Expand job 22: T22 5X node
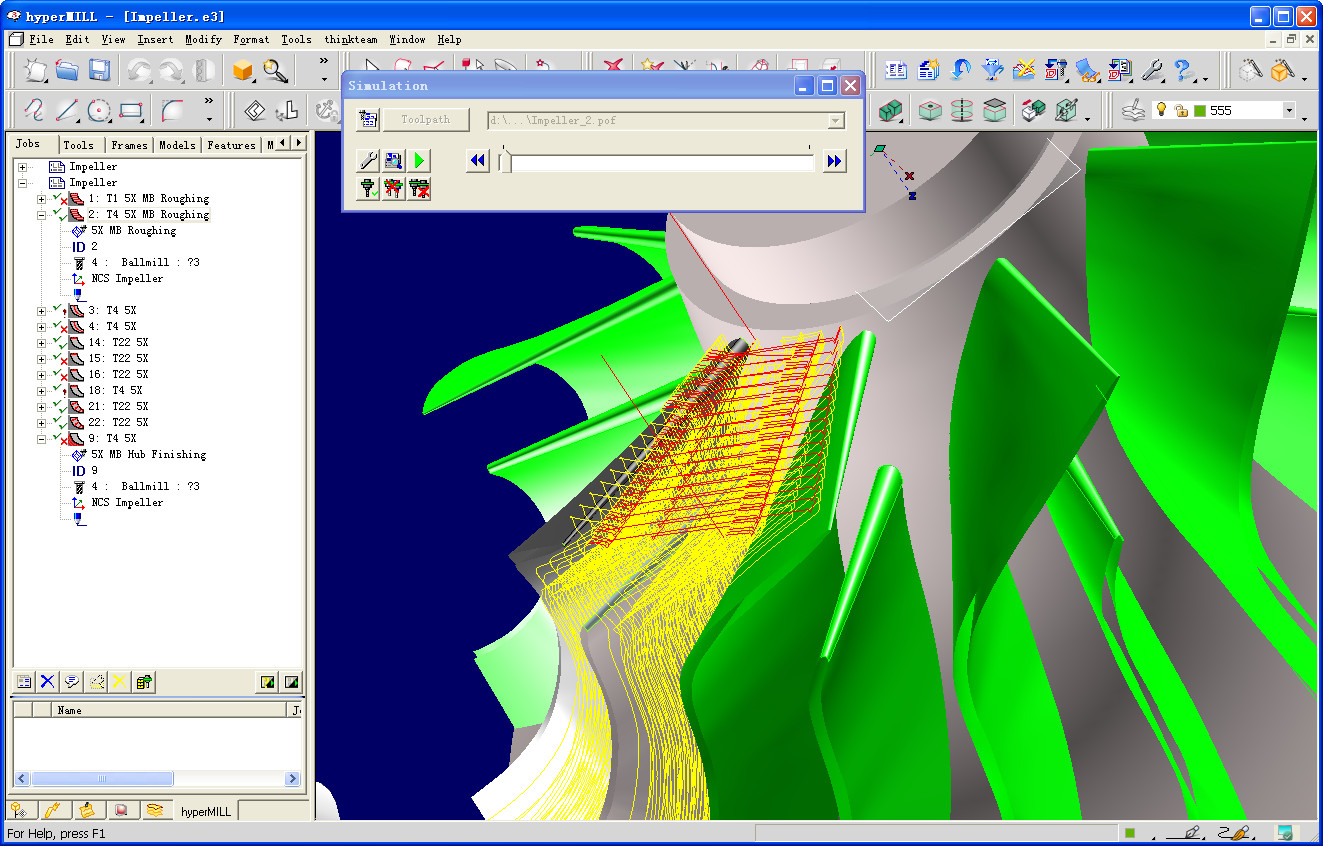 (42, 423)
